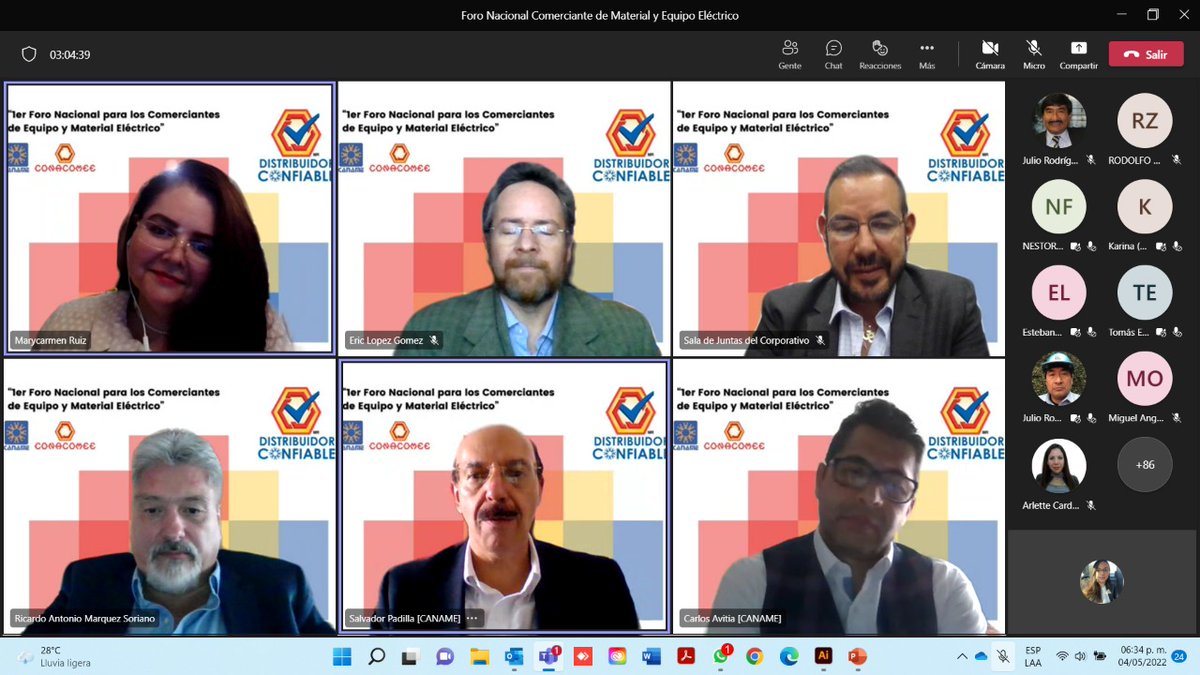The image size is (1200, 675).
Task: Open taskbar Search
Action: [x=376, y=656]
